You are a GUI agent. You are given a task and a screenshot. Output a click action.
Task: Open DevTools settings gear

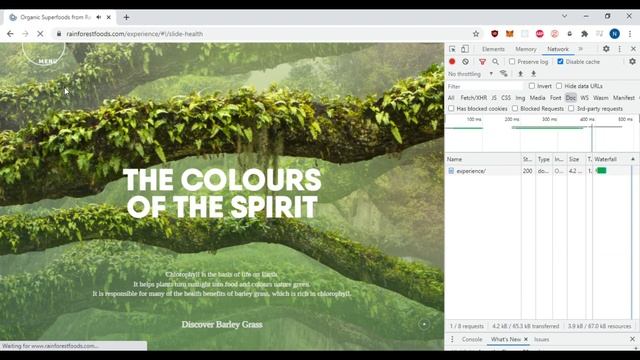coord(606,49)
